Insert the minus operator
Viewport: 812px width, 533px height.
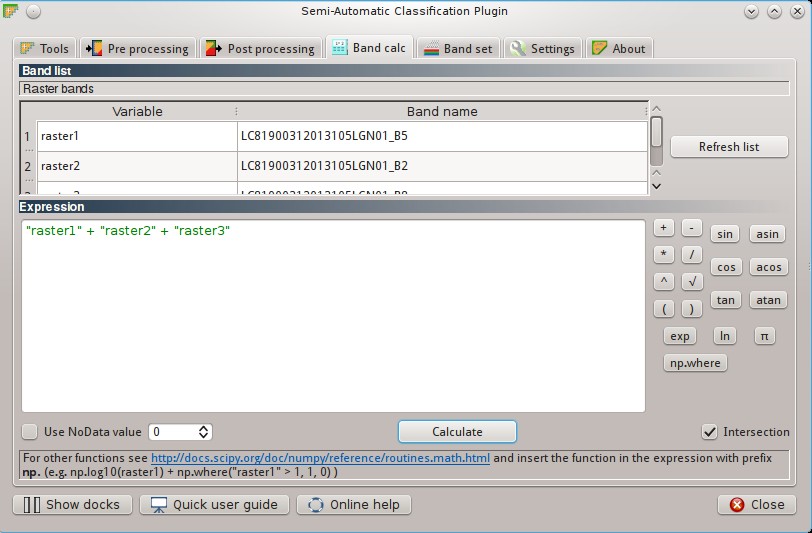tap(692, 228)
